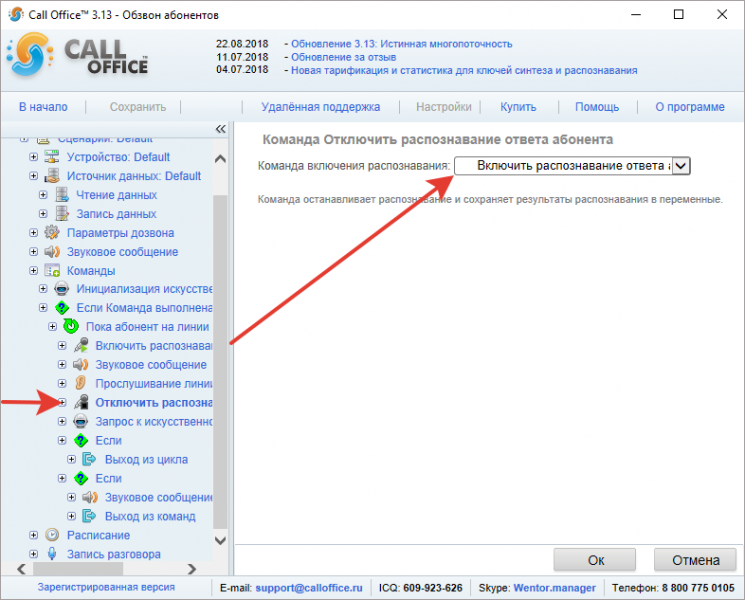Click the Команды list icon
Image resolution: width=745 pixels, height=600 pixels.
tap(51, 270)
